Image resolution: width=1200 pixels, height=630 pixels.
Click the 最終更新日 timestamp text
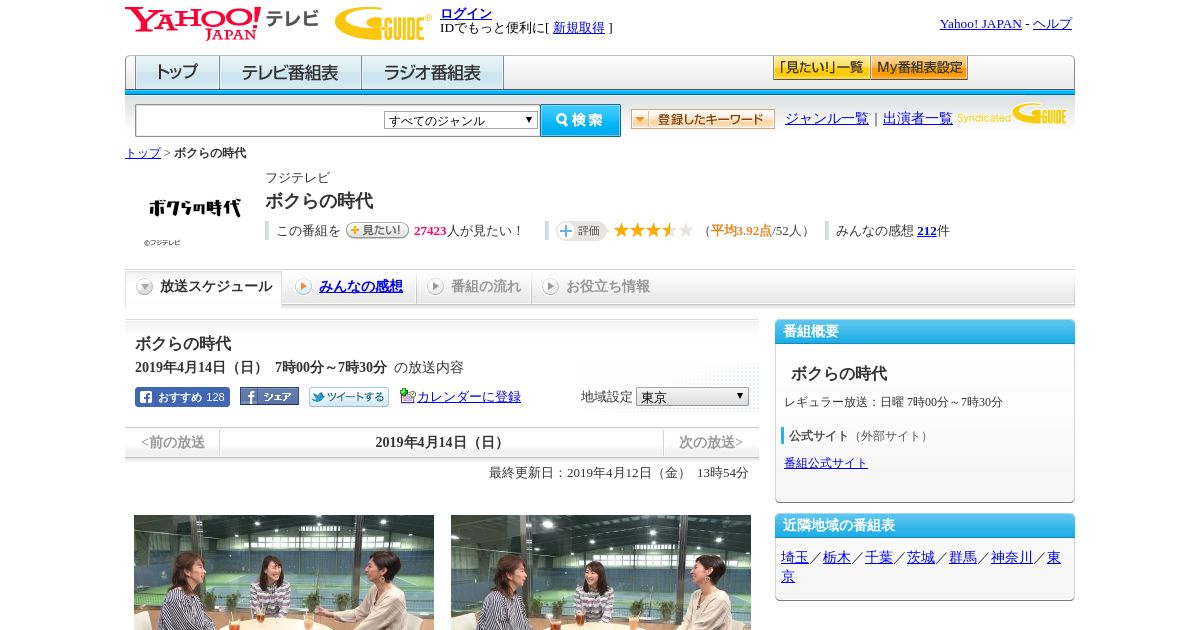(619, 473)
